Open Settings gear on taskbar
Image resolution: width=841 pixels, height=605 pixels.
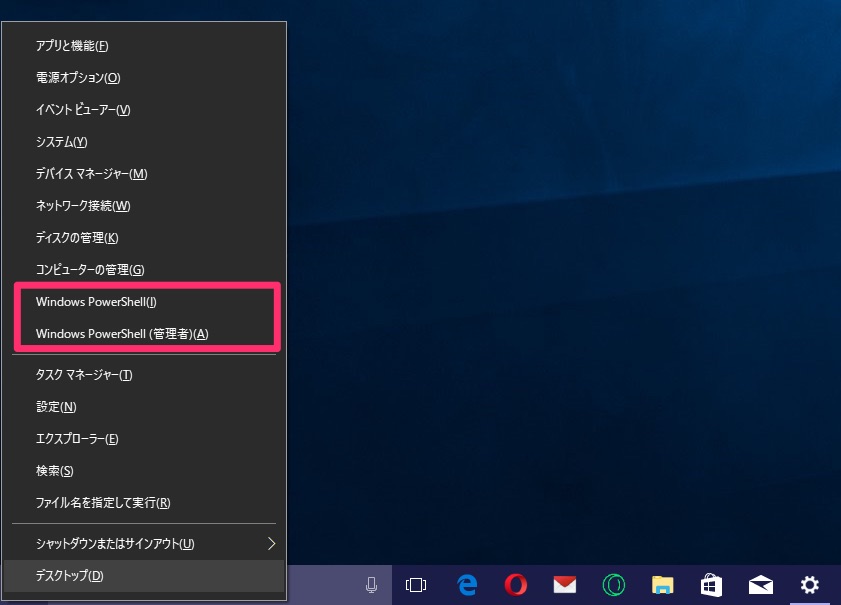[x=810, y=585]
